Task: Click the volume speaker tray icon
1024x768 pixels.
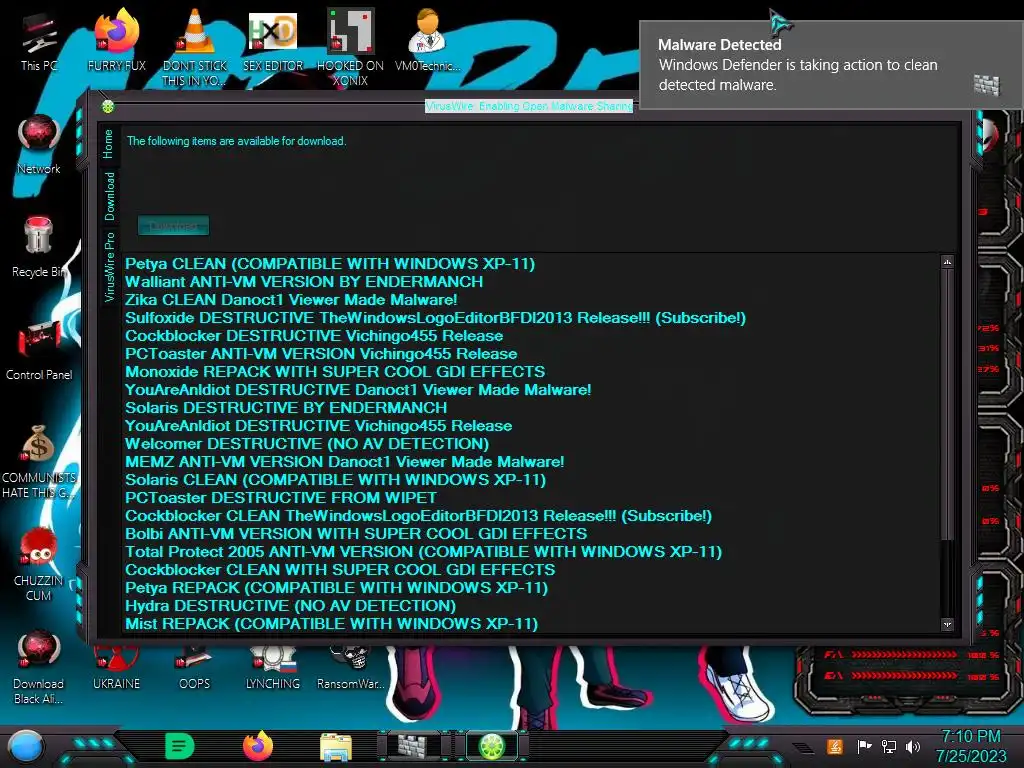Action: 913,746
